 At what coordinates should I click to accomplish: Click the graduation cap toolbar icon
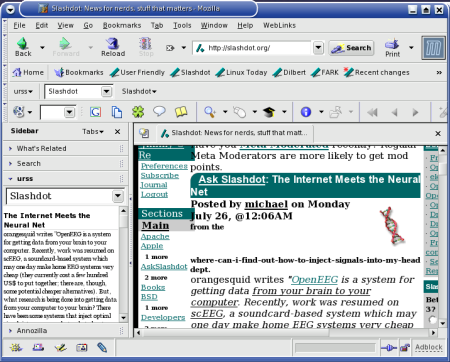[x=269, y=112]
